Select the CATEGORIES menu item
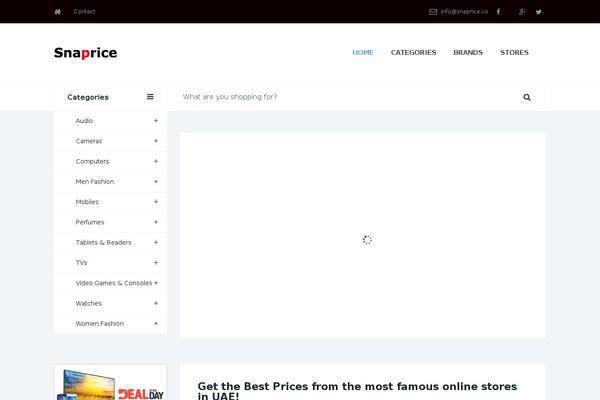The height and width of the screenshot is (400, 600). pyautogui.click(x=413, y=52)
